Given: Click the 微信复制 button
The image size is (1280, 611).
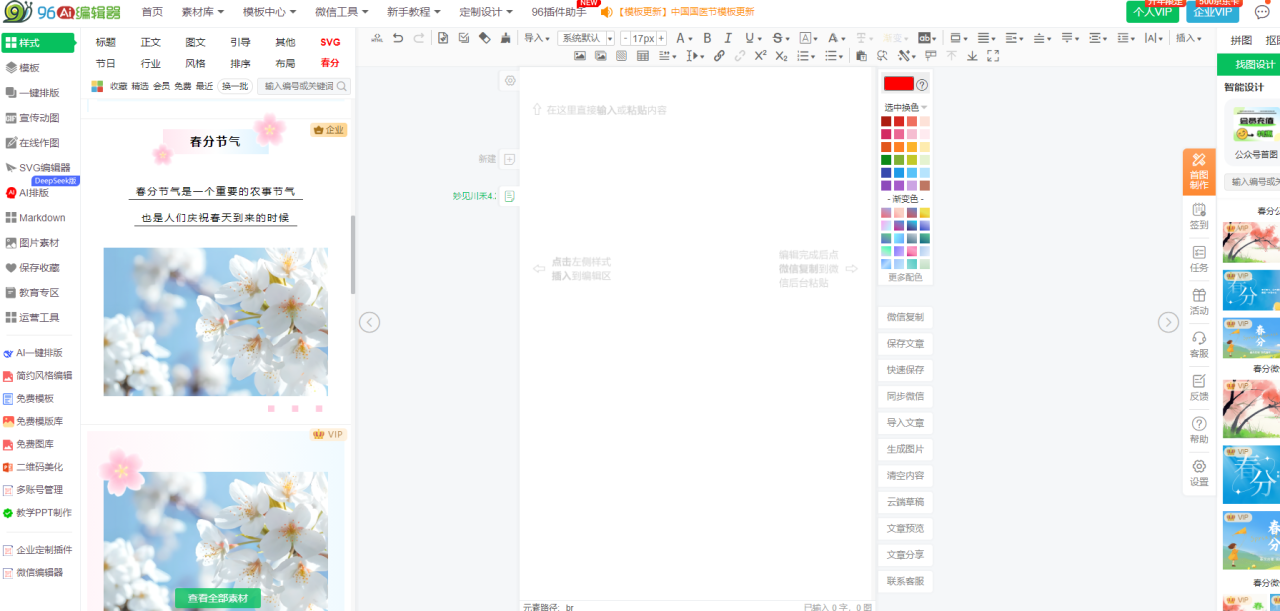Looking at the screenshot, I should [x=905, y=317].
